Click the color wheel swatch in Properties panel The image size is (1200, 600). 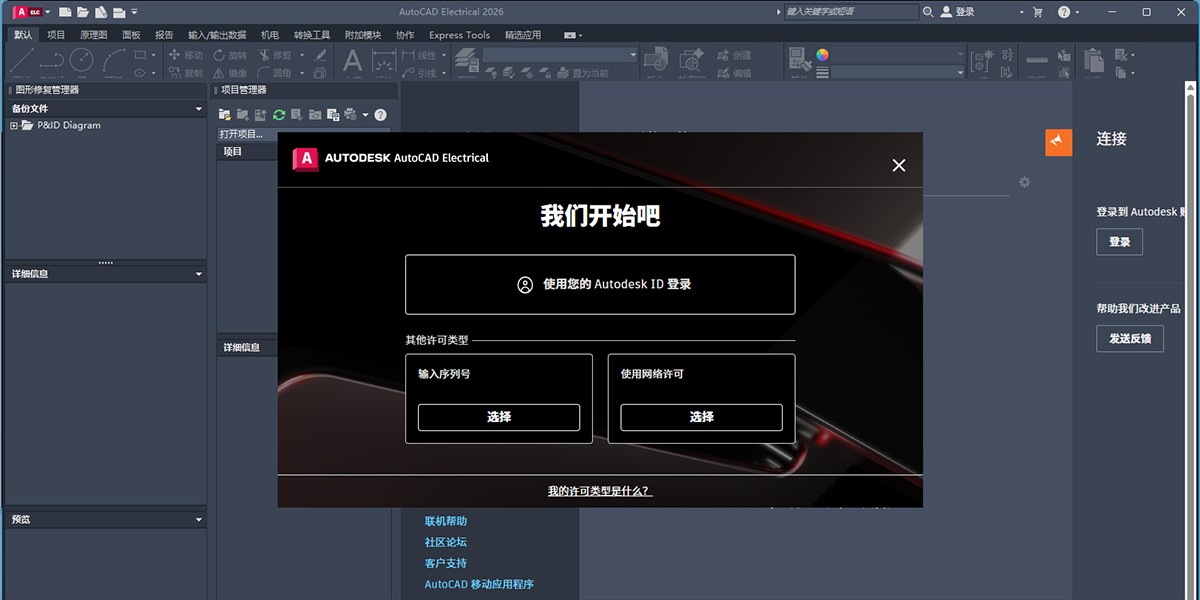coord(824,57)
